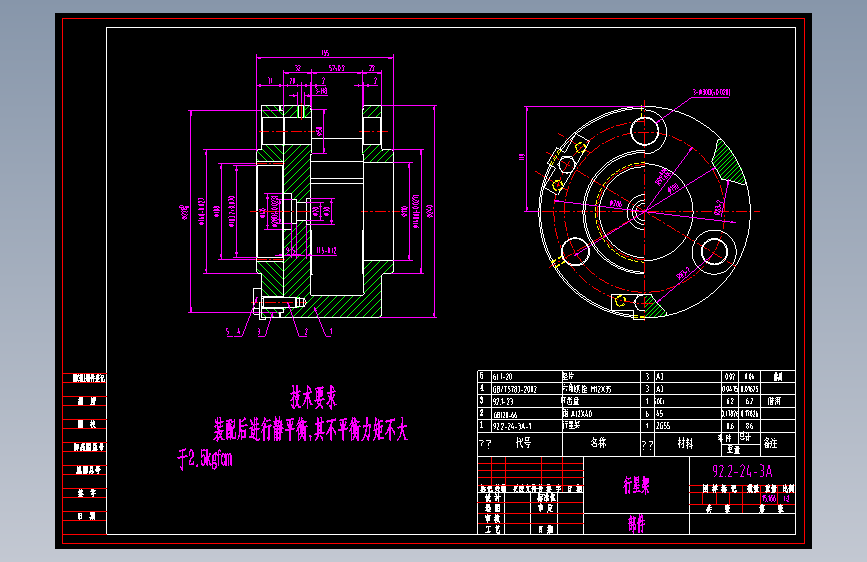Click the 于2.5kgfcm note line
The image size is (867, 562).
click(205, 459)
